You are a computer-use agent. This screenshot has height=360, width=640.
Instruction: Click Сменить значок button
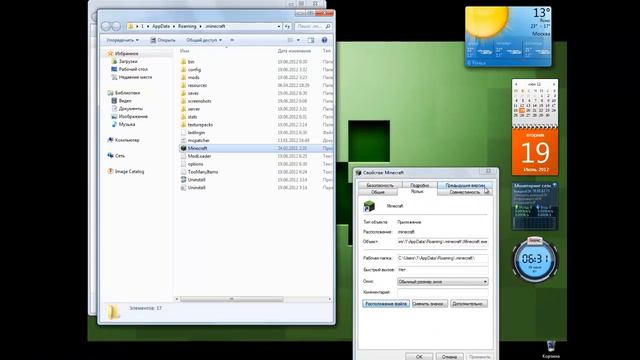pyautogui.click(x=430, y=304)
